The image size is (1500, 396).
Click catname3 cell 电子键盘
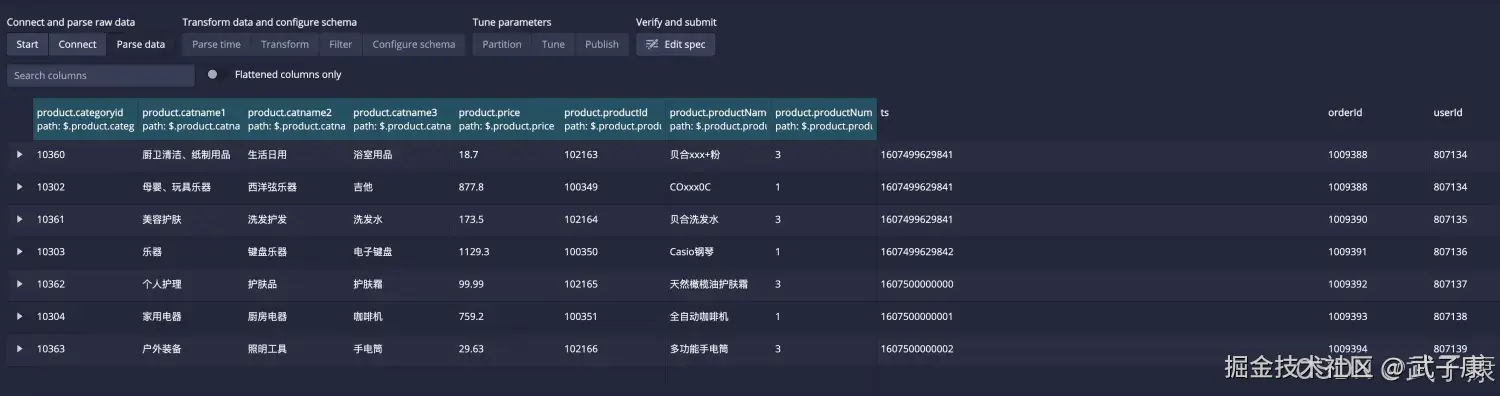pyautogui.click(x=373, y=252)
